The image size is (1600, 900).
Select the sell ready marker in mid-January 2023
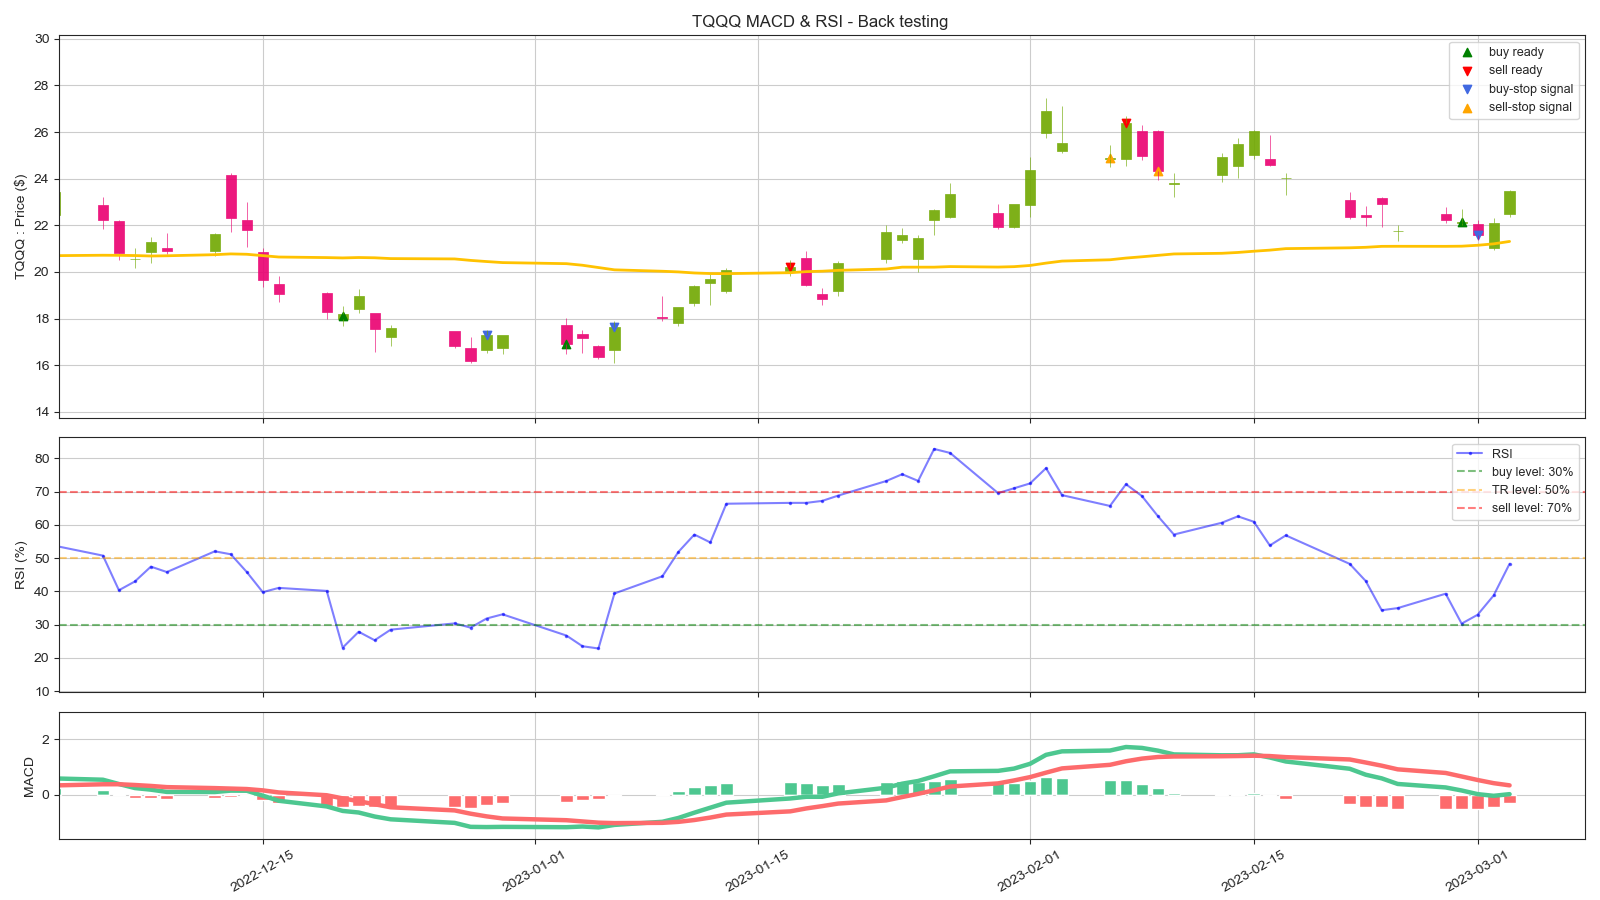point(790,268)
